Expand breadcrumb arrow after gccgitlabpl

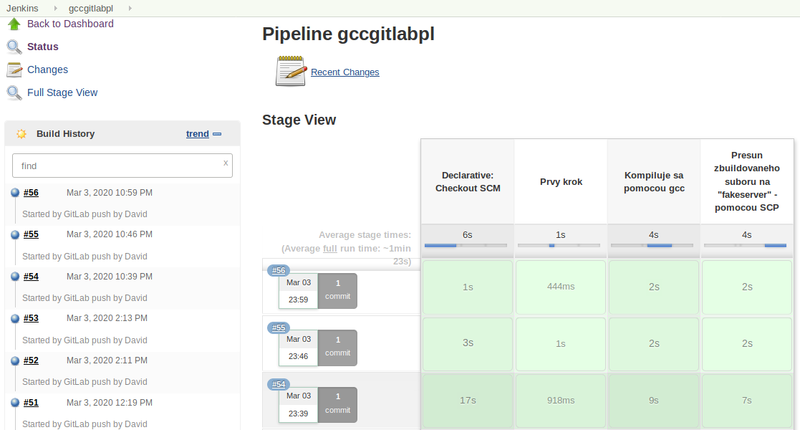130,8
